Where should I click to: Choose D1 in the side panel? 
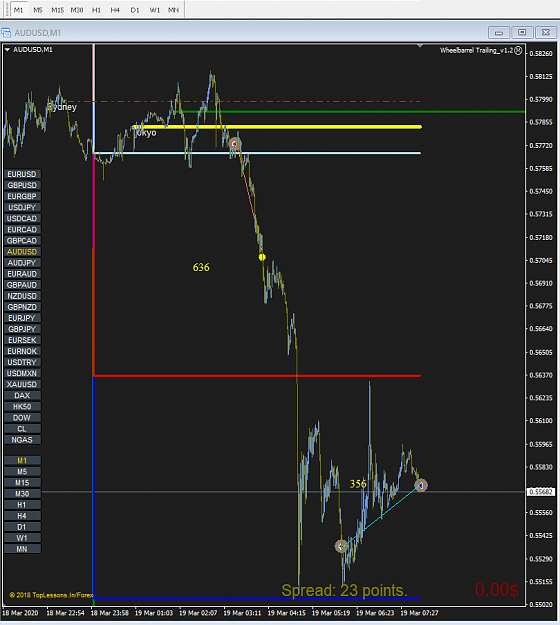tap(22, 527)
